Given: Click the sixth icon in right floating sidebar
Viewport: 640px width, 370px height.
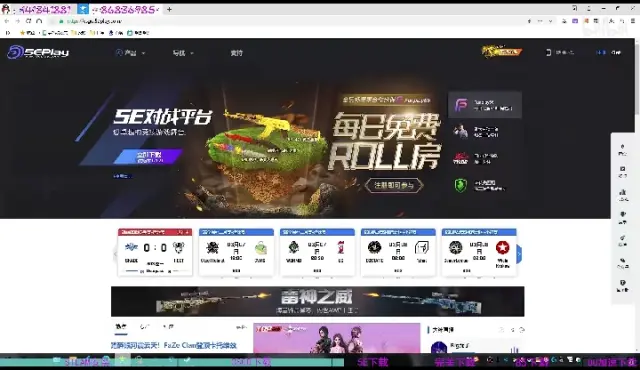Looking at the screenshot, I should [622, 264].
